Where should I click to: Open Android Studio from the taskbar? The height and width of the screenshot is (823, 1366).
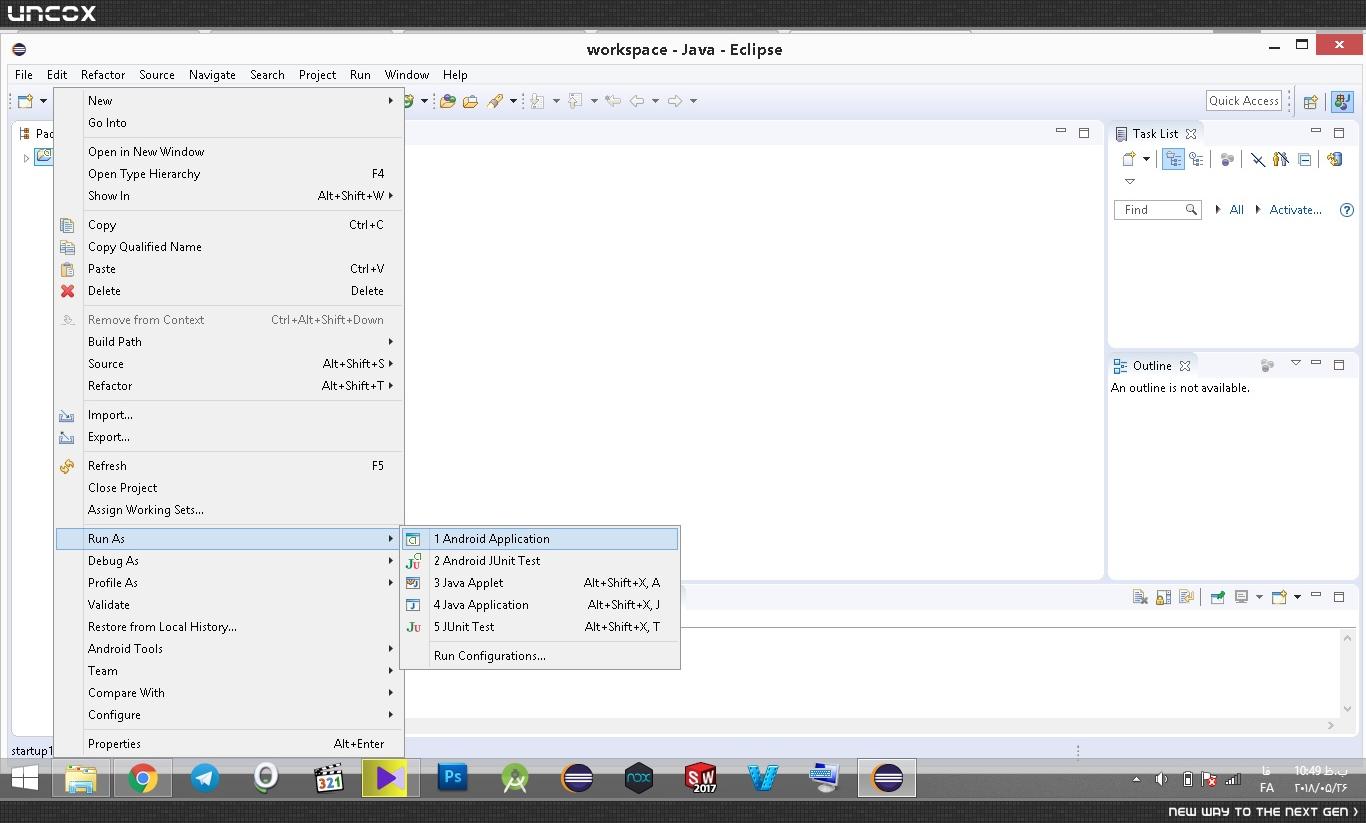[x=515, y=778]
